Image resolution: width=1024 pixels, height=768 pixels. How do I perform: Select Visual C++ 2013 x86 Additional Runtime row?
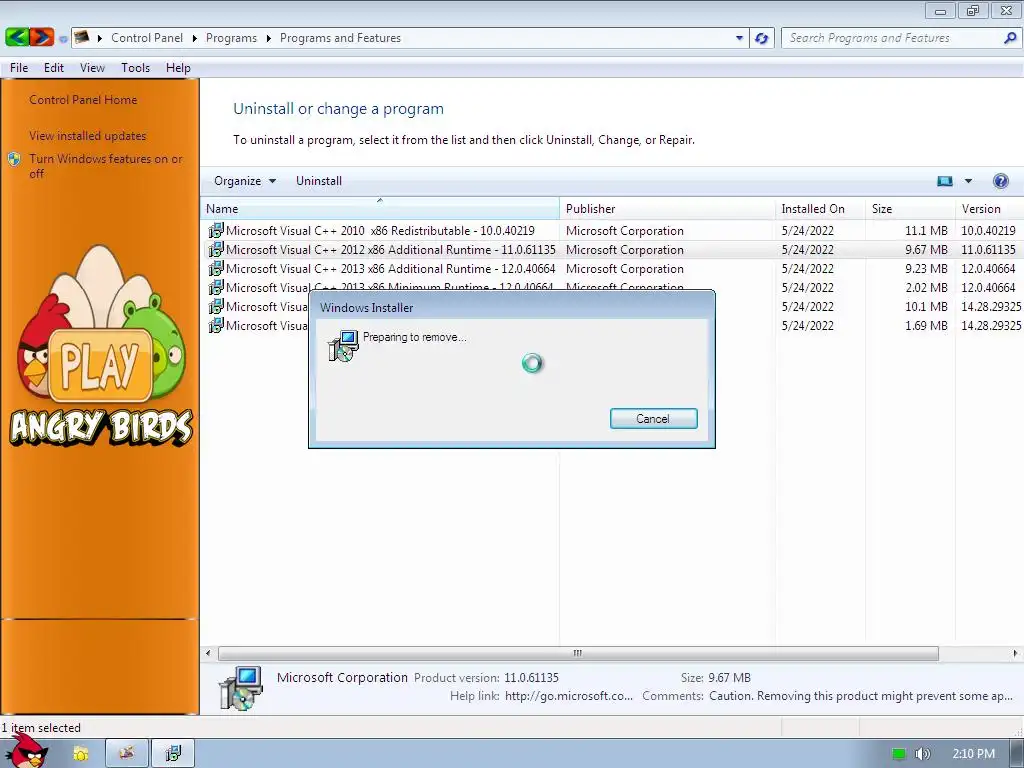tap(612, 268)
